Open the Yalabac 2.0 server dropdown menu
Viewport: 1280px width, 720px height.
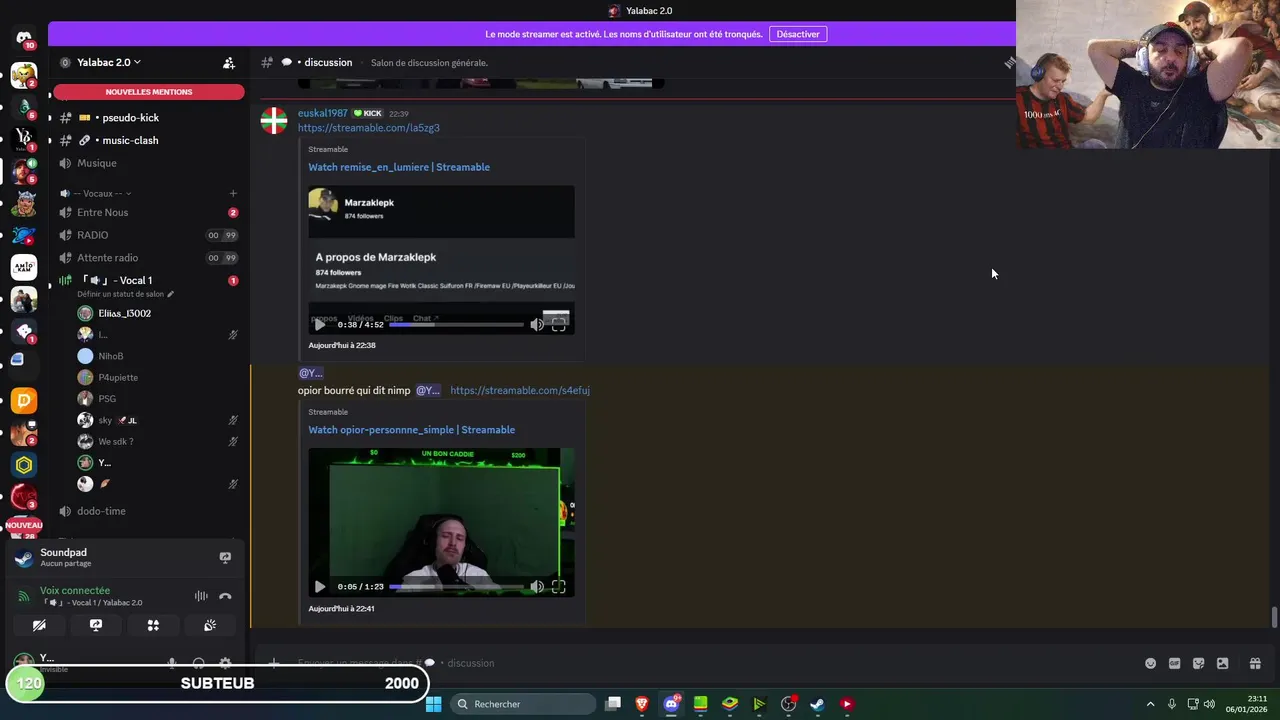pos(108,62)
